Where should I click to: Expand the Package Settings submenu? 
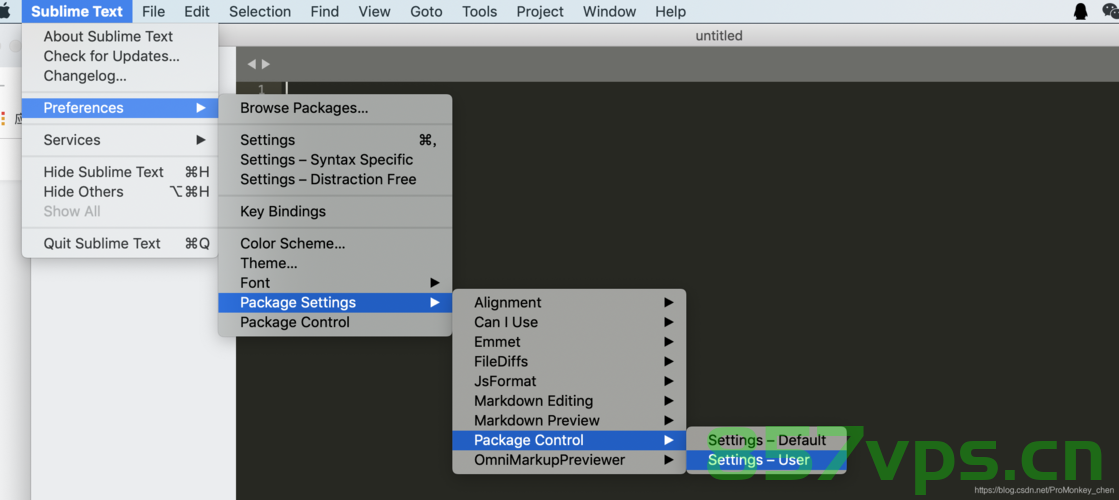(335, 302)
